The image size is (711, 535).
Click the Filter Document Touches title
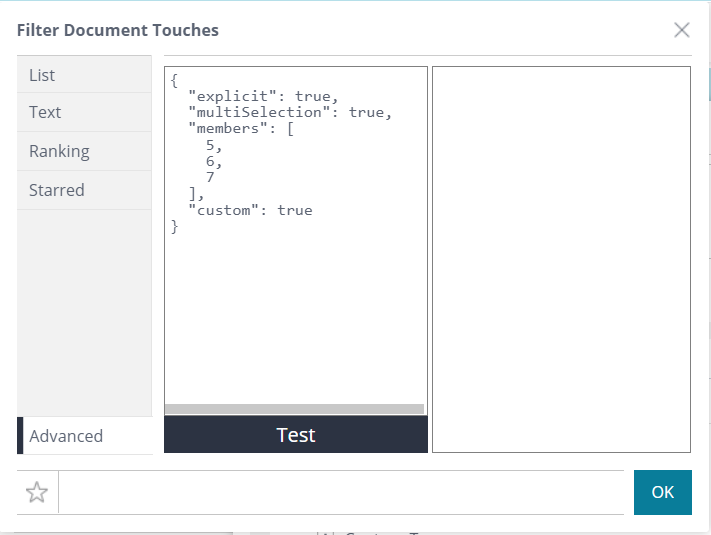(118, 30)
